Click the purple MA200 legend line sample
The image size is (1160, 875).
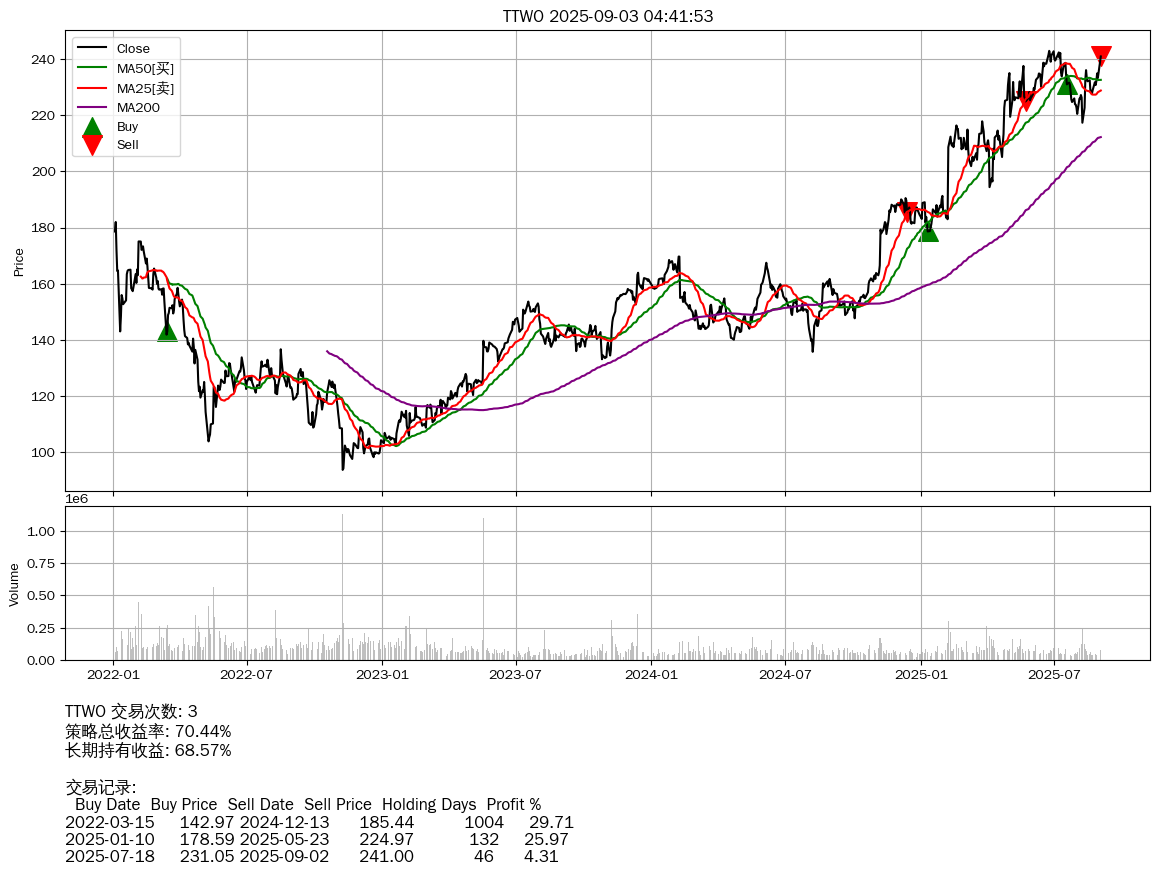tap(92, 107)
